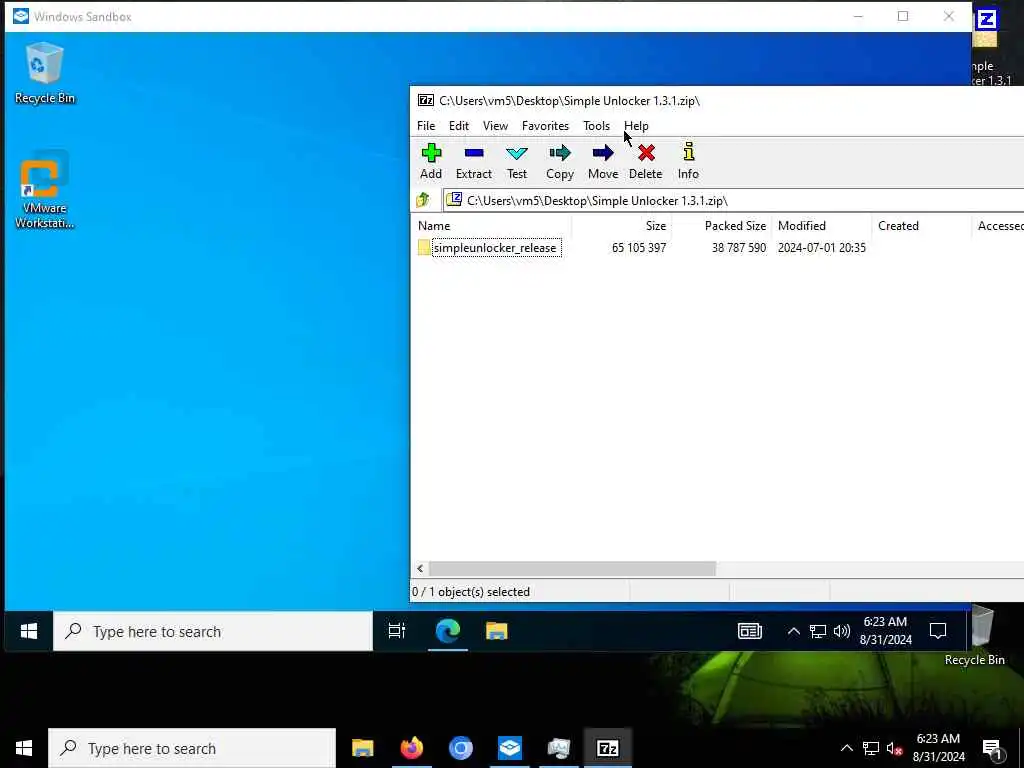1024x768 pixels.
Task: Sort by Modified column header
Action: pos(822,226)
